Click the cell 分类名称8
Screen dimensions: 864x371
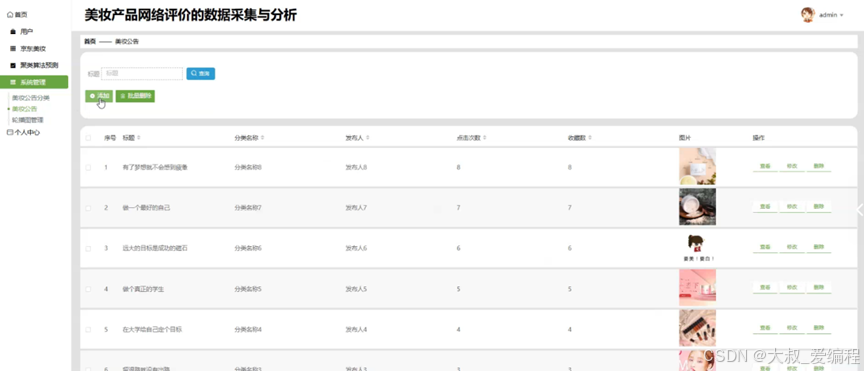pos(248,167)
